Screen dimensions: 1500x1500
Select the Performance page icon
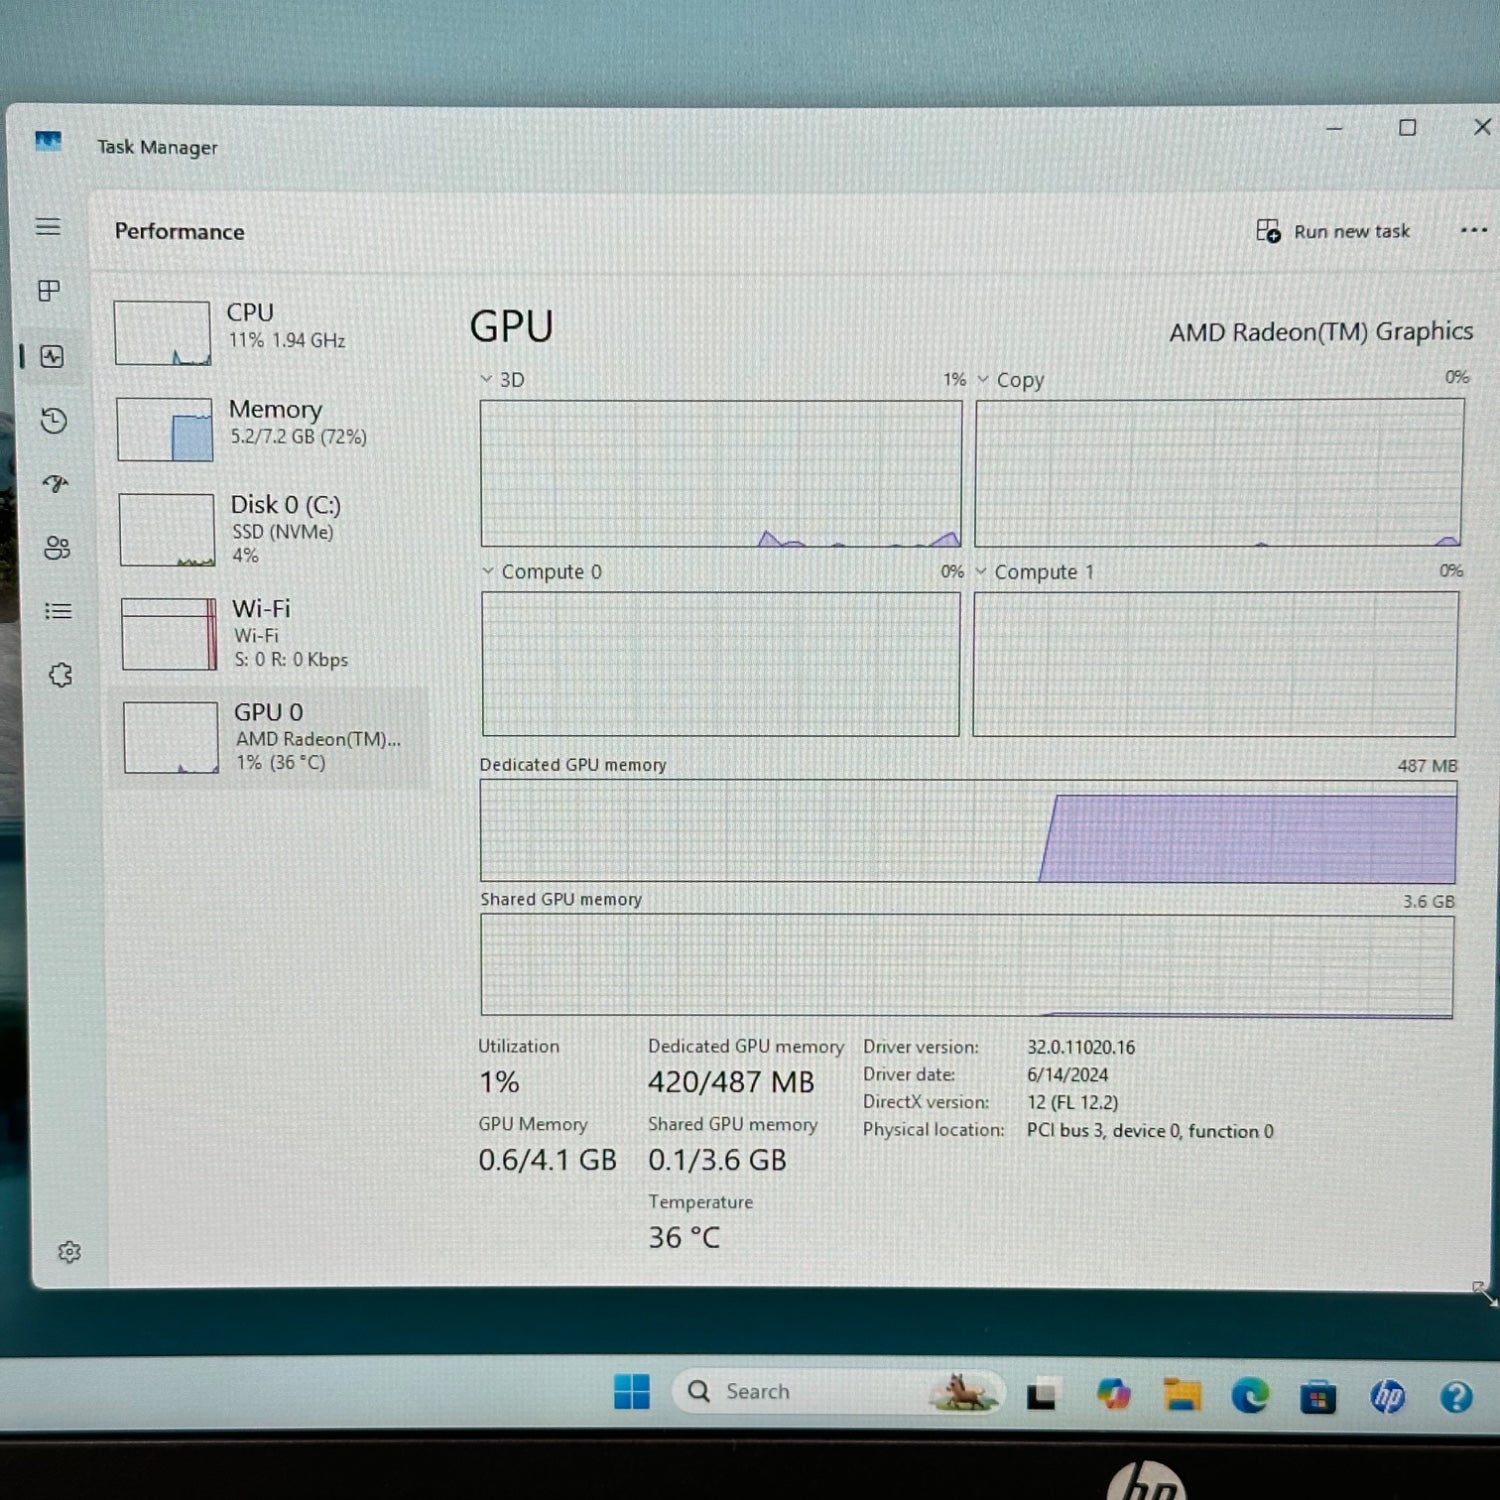coord(52,357)
